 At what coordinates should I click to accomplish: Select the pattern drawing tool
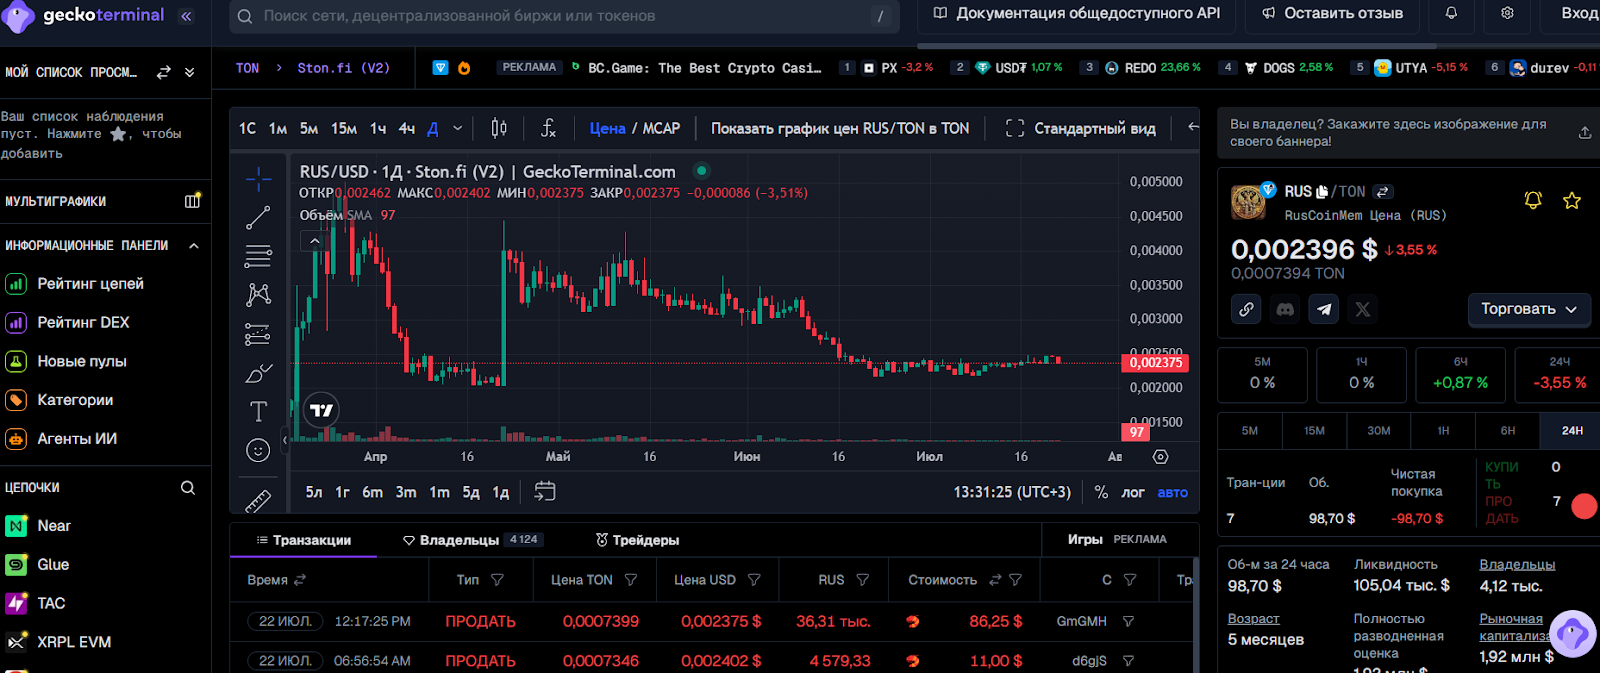coord(258,294)
